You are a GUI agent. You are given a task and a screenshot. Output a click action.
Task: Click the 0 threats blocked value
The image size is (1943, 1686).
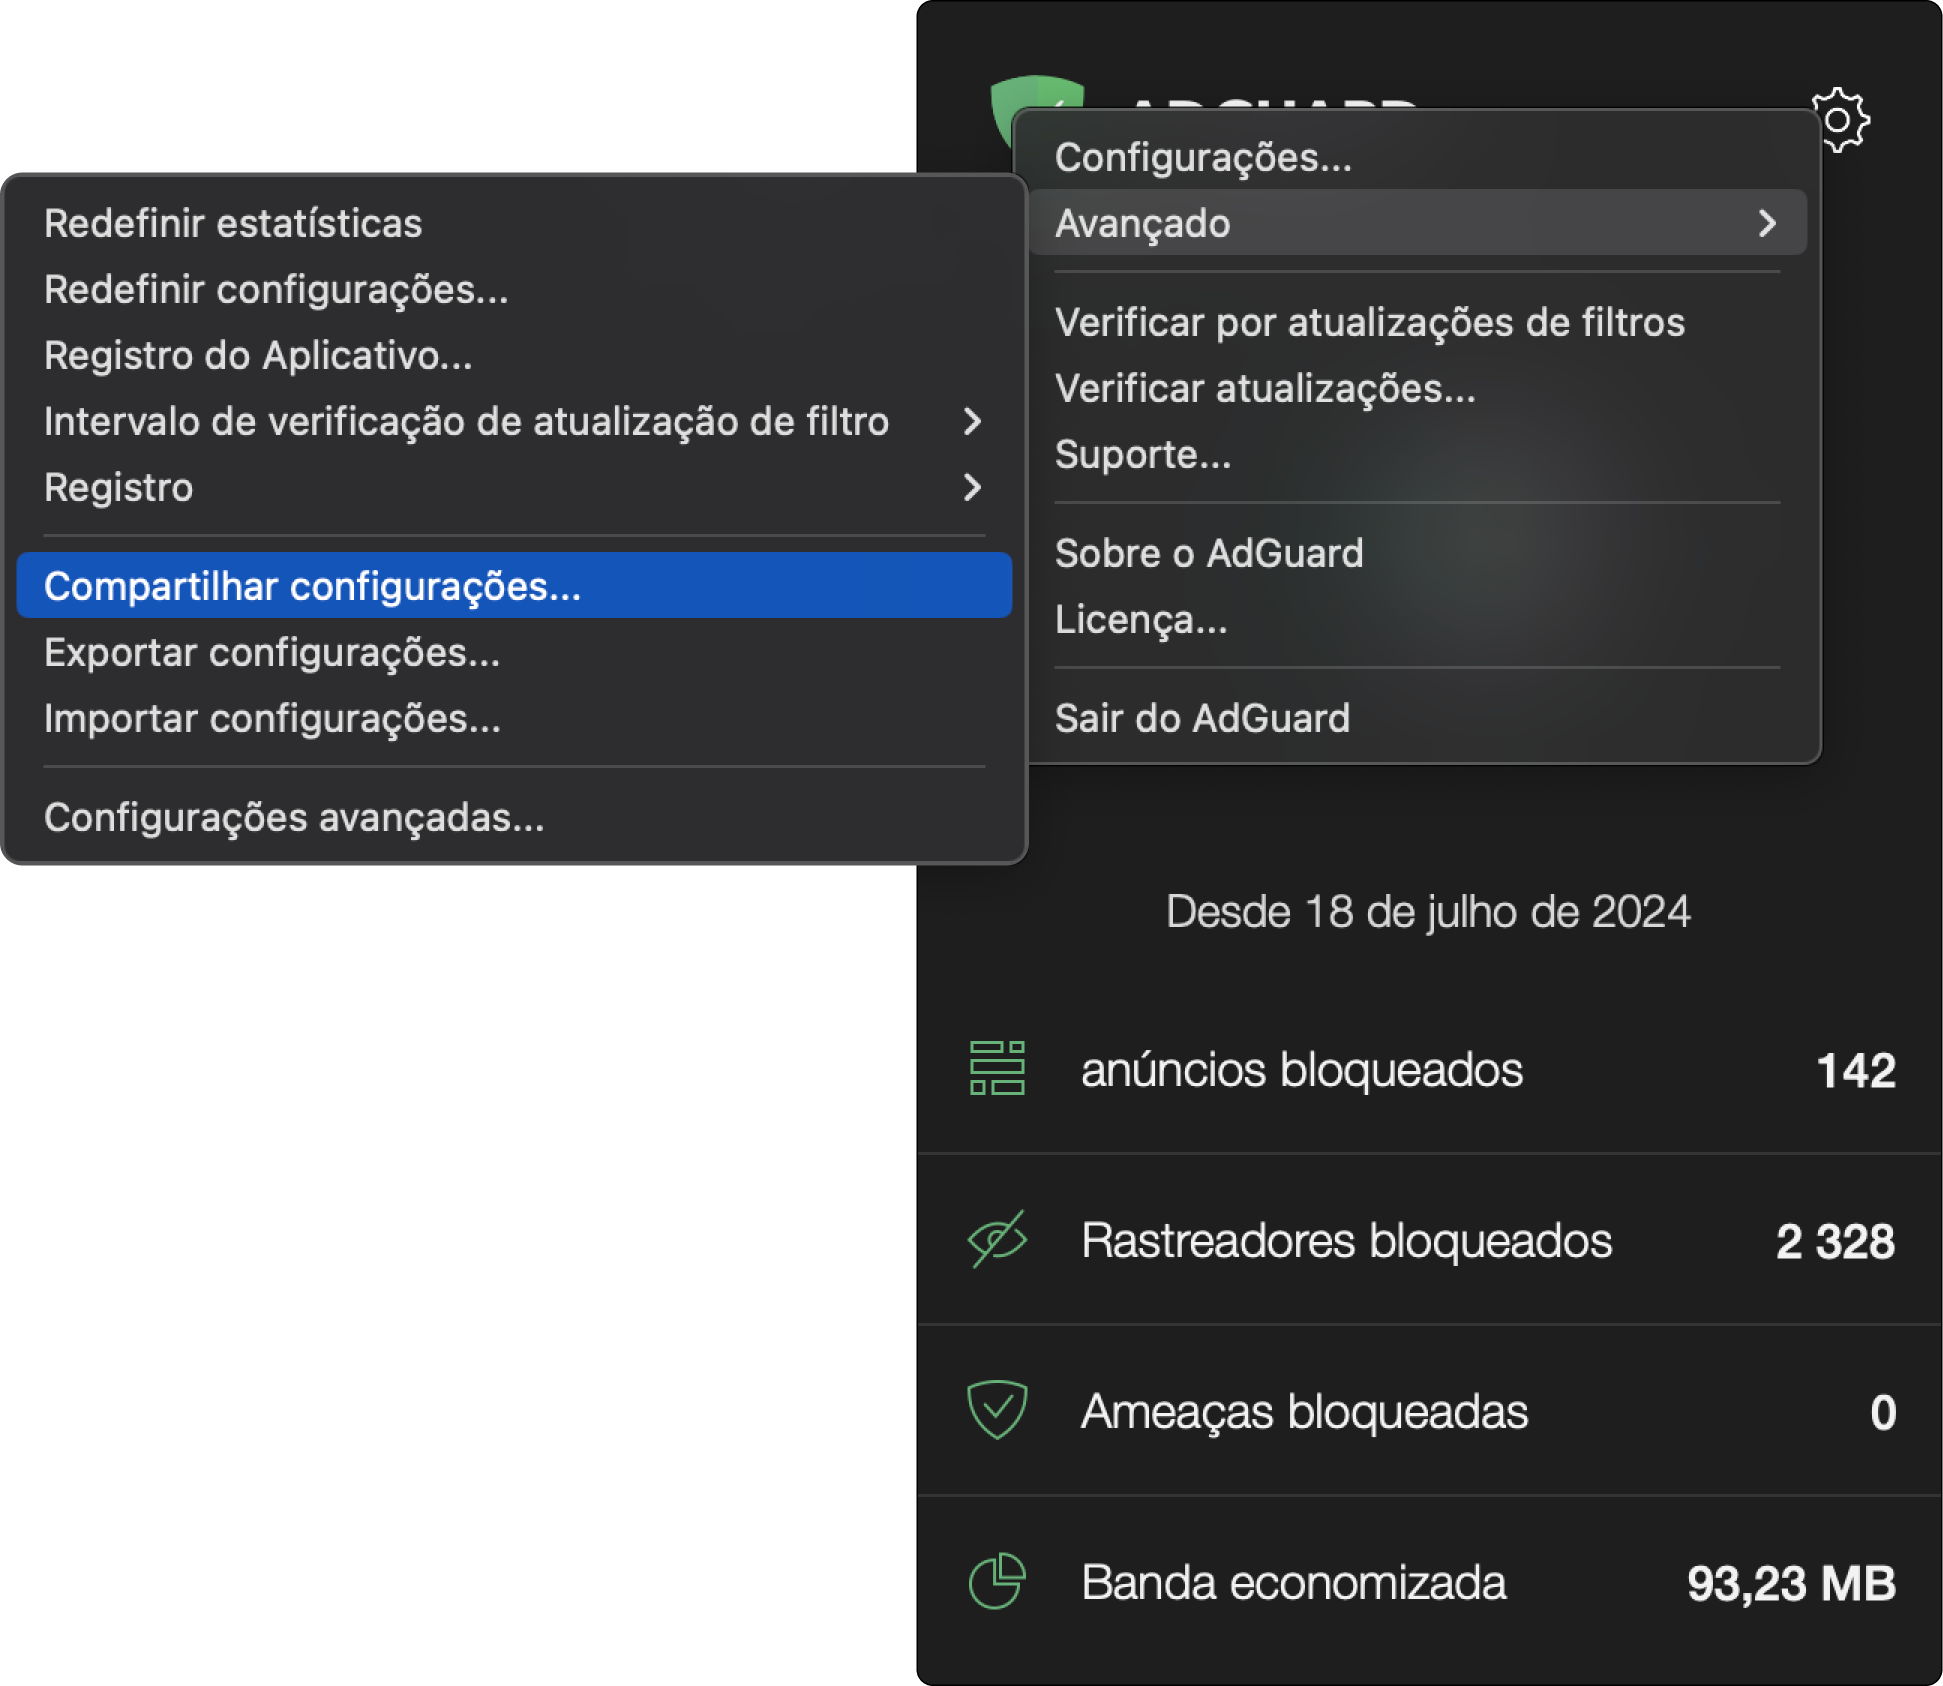pos(1883,1413)
